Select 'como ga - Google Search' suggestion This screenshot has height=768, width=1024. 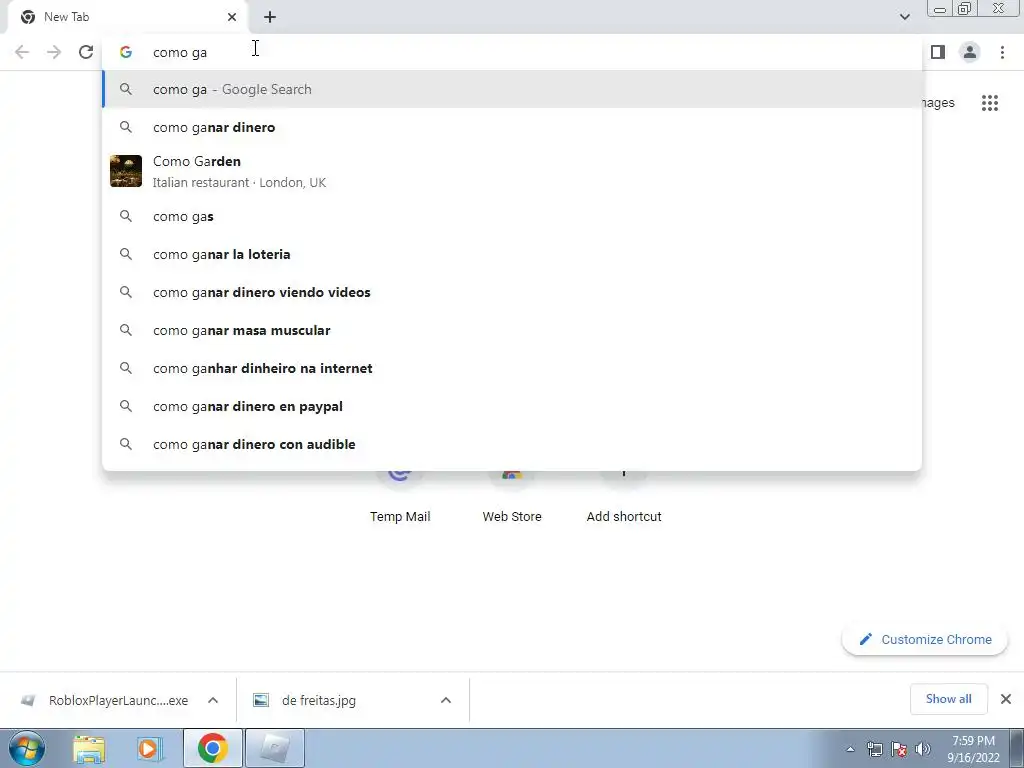pos(512,89)
